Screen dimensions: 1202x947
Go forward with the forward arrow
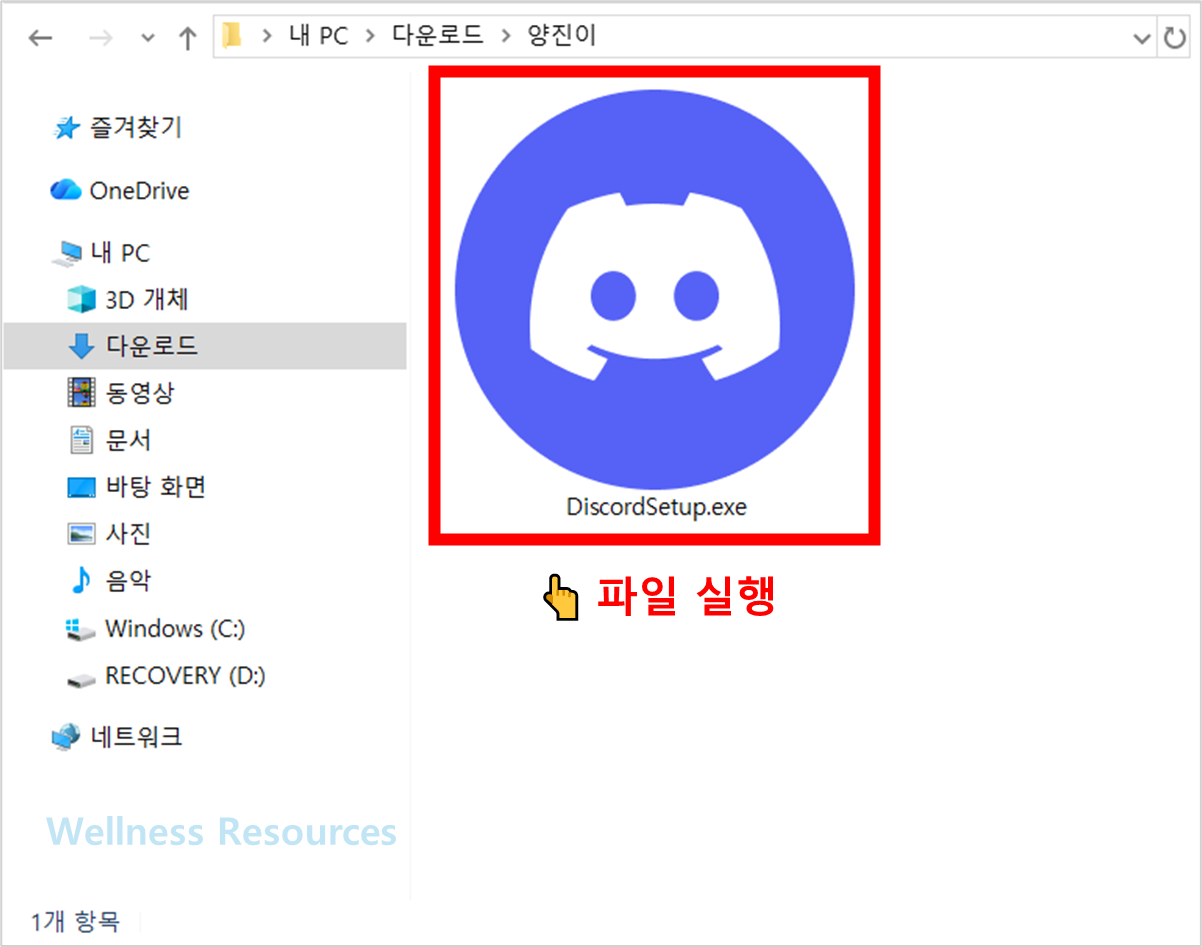click(100, 38)
